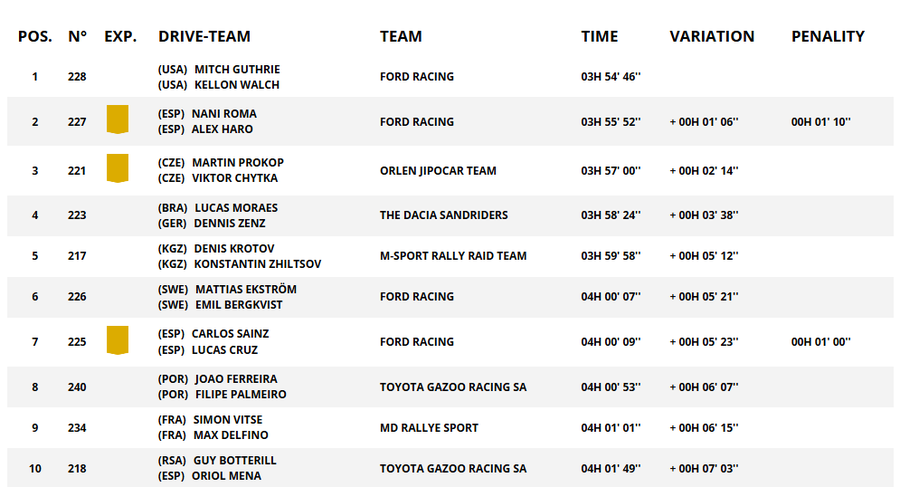The height and width of the screenshot is (487, 900).
Task: Click driver Mattias Ekström's name
Action: pos(245,289)
